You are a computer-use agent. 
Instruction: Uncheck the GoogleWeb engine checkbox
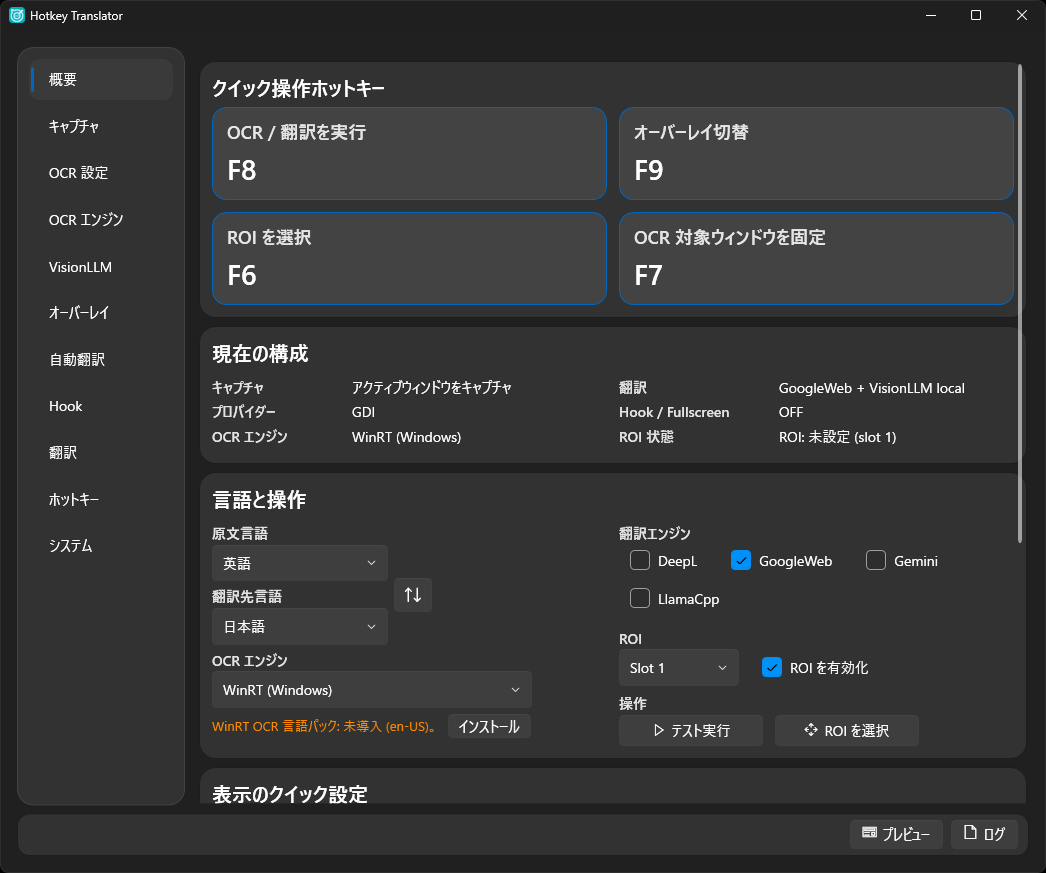740,560
